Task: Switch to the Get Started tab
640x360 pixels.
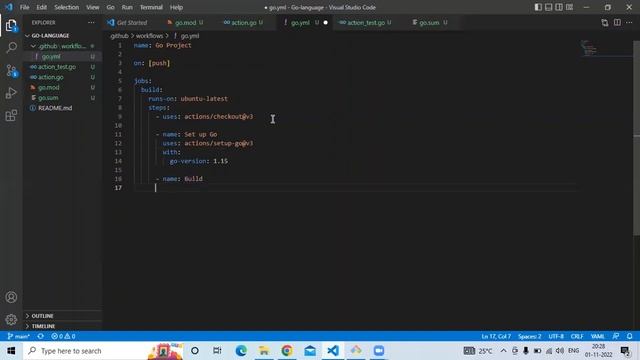Action: (x=131, y=23)
